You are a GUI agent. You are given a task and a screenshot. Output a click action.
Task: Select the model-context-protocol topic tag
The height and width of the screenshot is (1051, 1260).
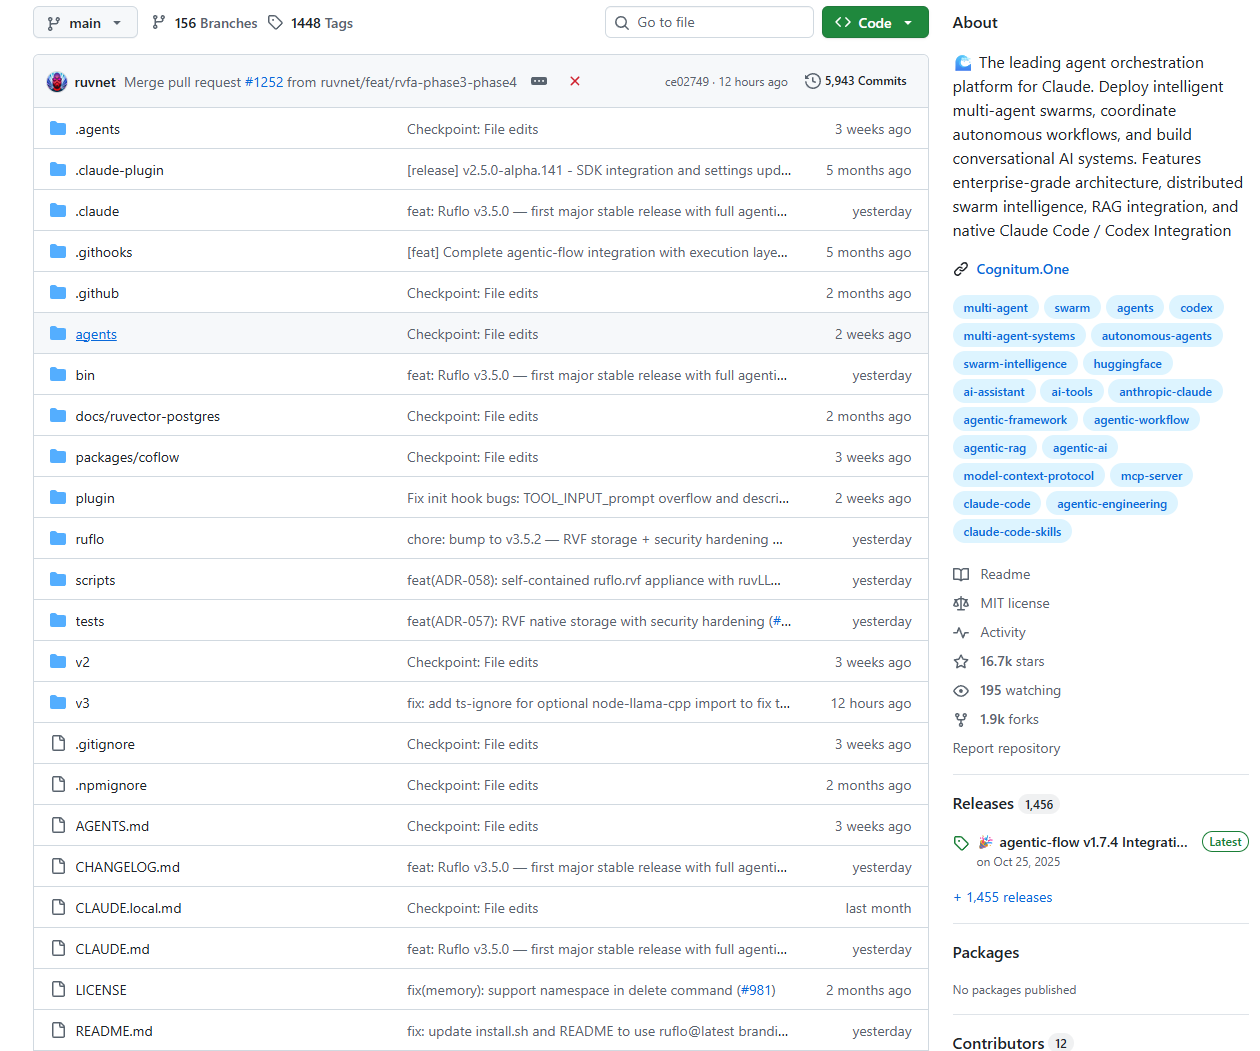[1028, 476]
